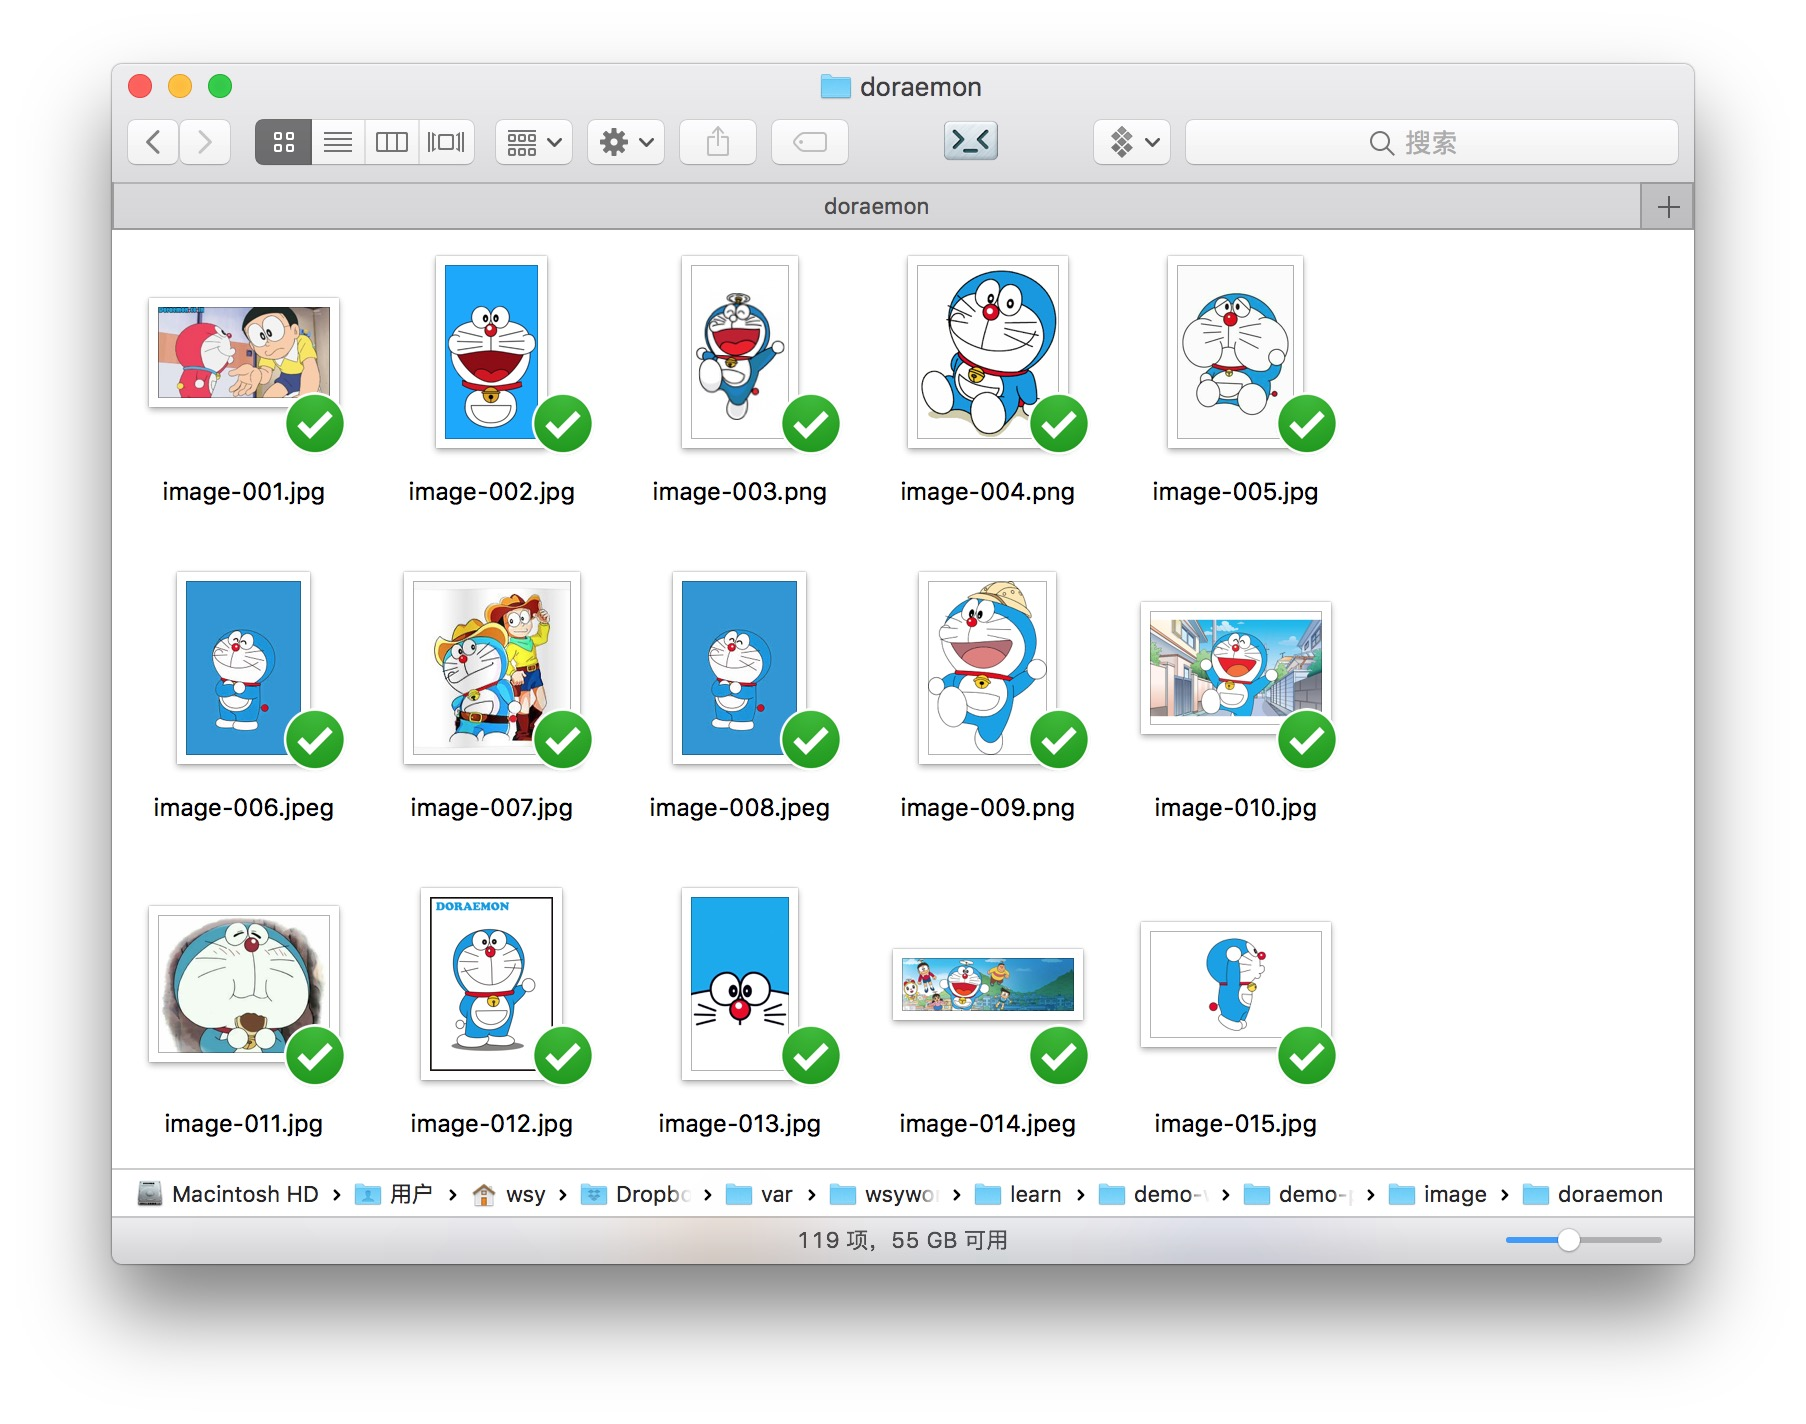The height and width of the screenshot is (1424, 1806).
Task: Select thumbnail of image-009.png
Action: 987,668
